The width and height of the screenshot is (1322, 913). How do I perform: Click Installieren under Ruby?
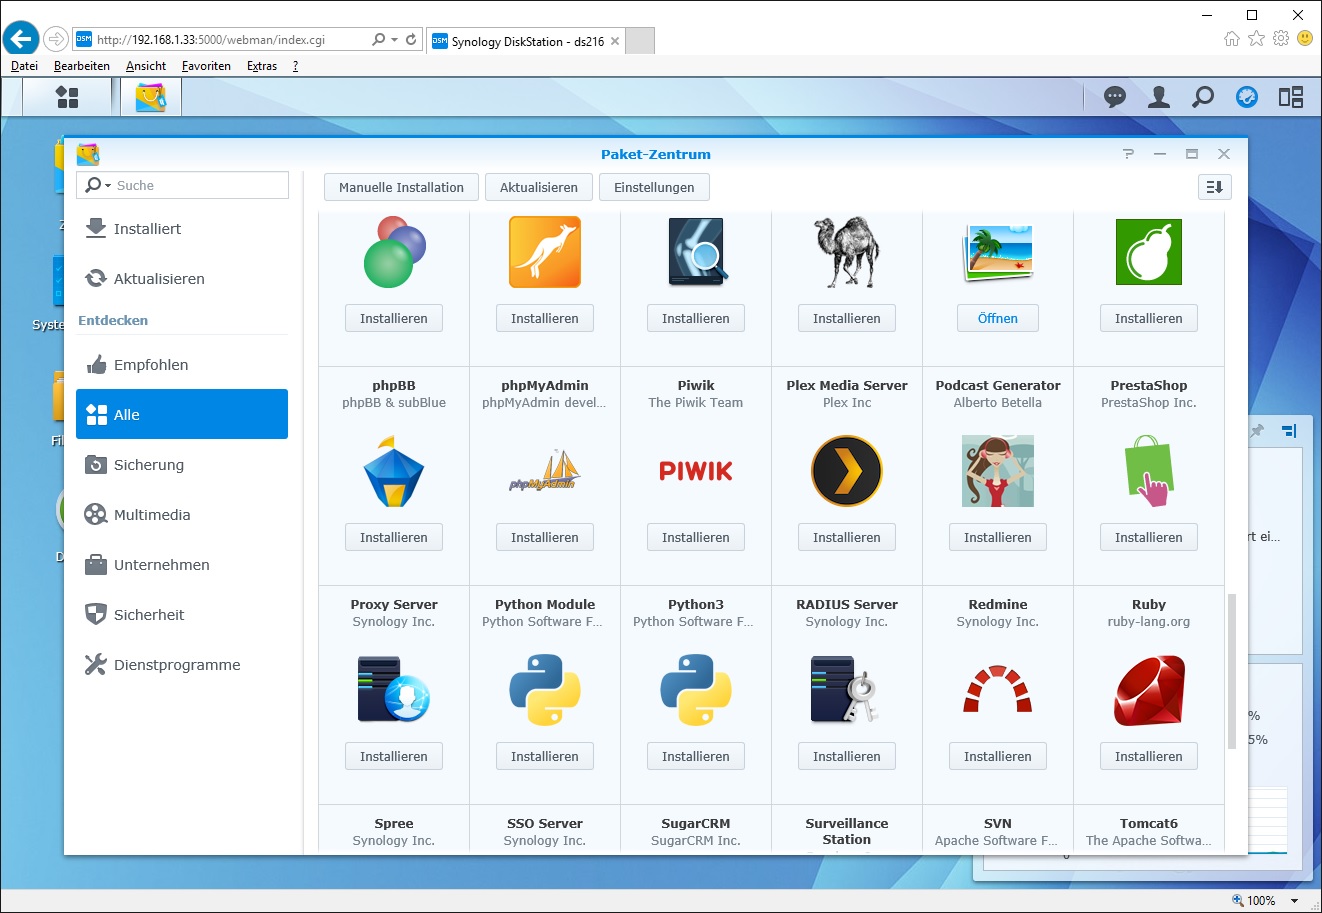1149,756
